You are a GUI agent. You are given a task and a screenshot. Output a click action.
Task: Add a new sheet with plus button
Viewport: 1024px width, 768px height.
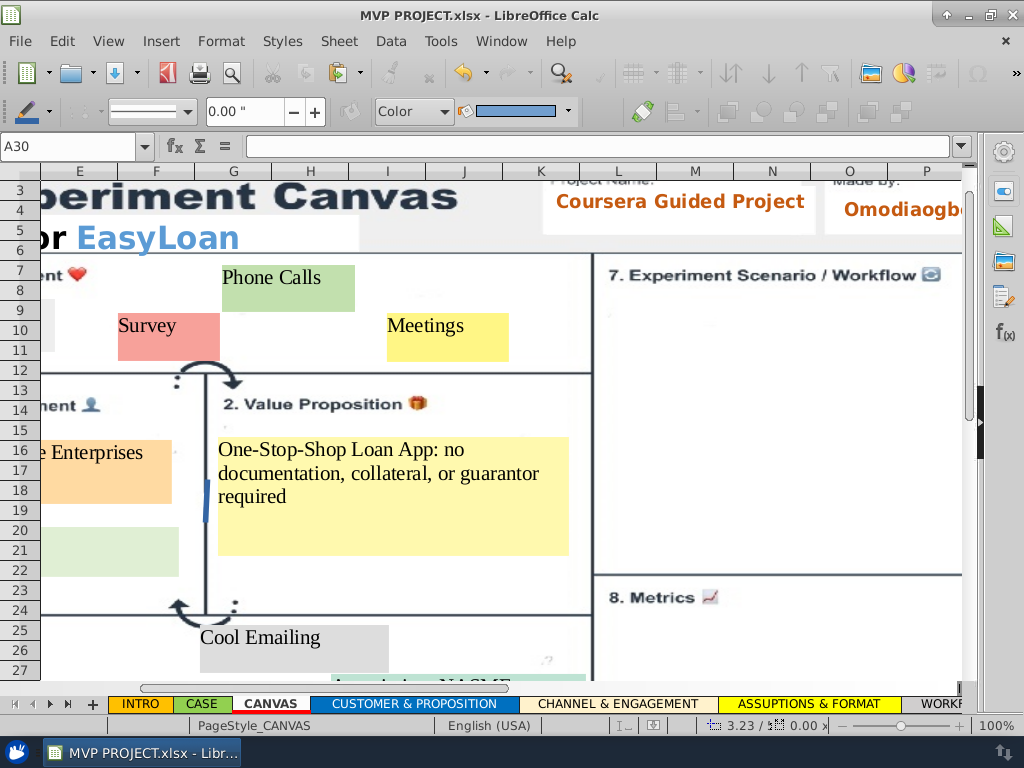pos(93,705)
